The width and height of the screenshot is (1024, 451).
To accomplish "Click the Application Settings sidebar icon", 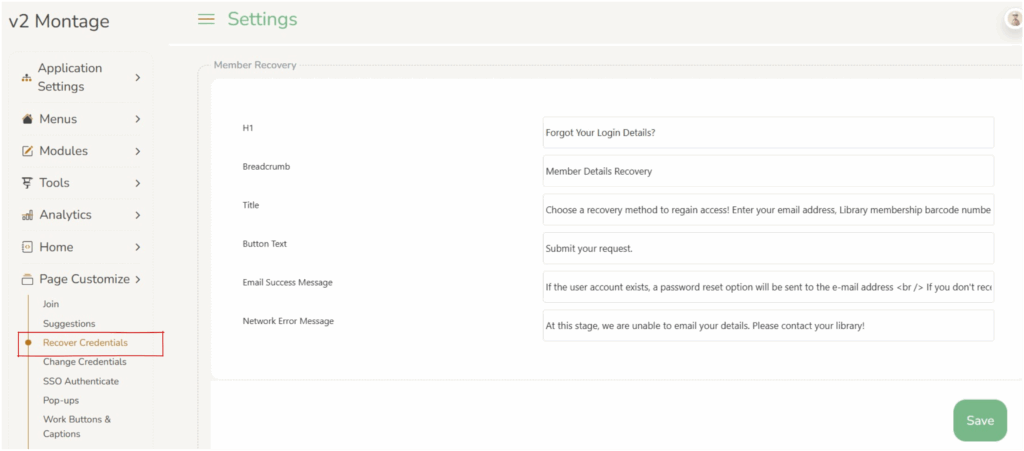I will (x=26, y=78).
